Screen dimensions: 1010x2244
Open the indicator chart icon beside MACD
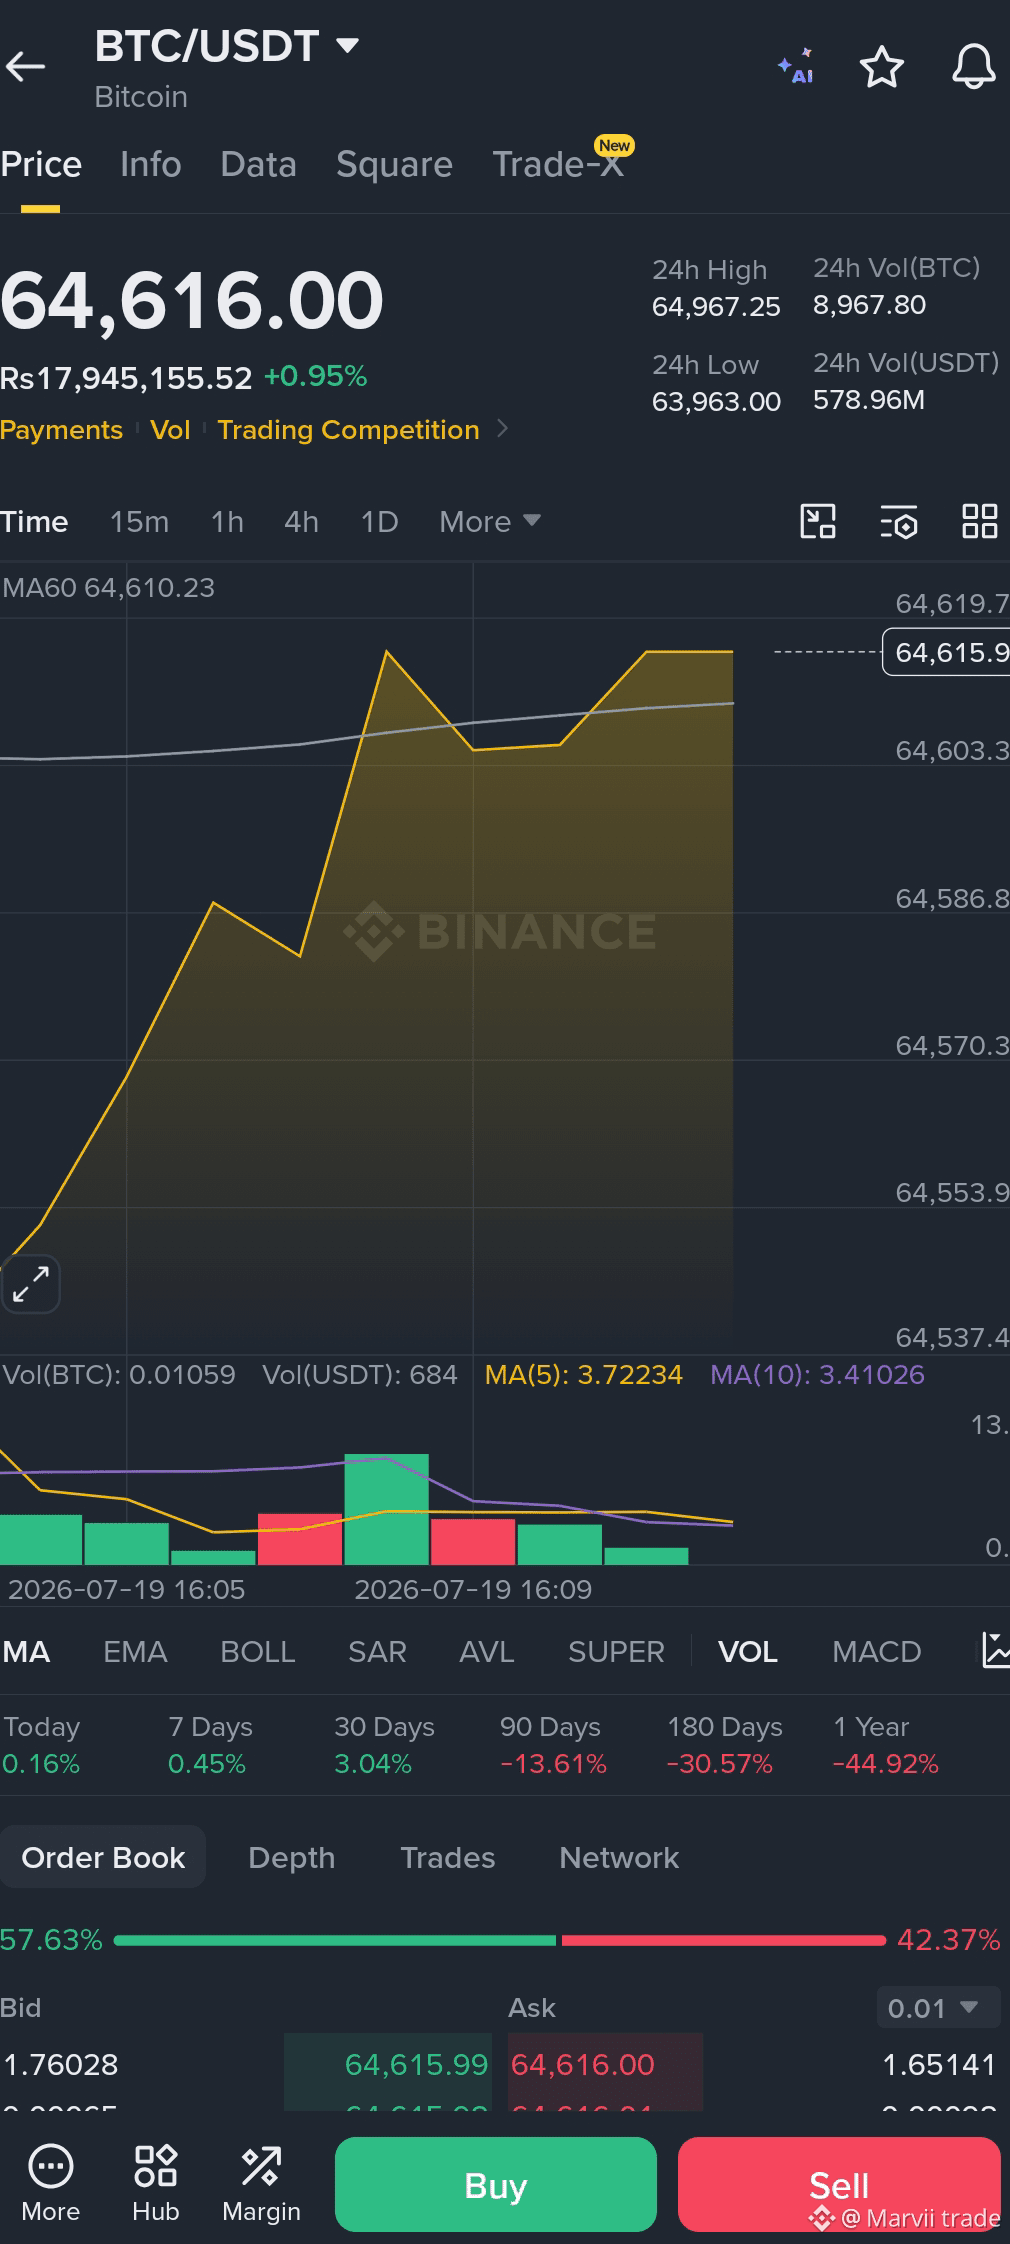coord(996,1650)
